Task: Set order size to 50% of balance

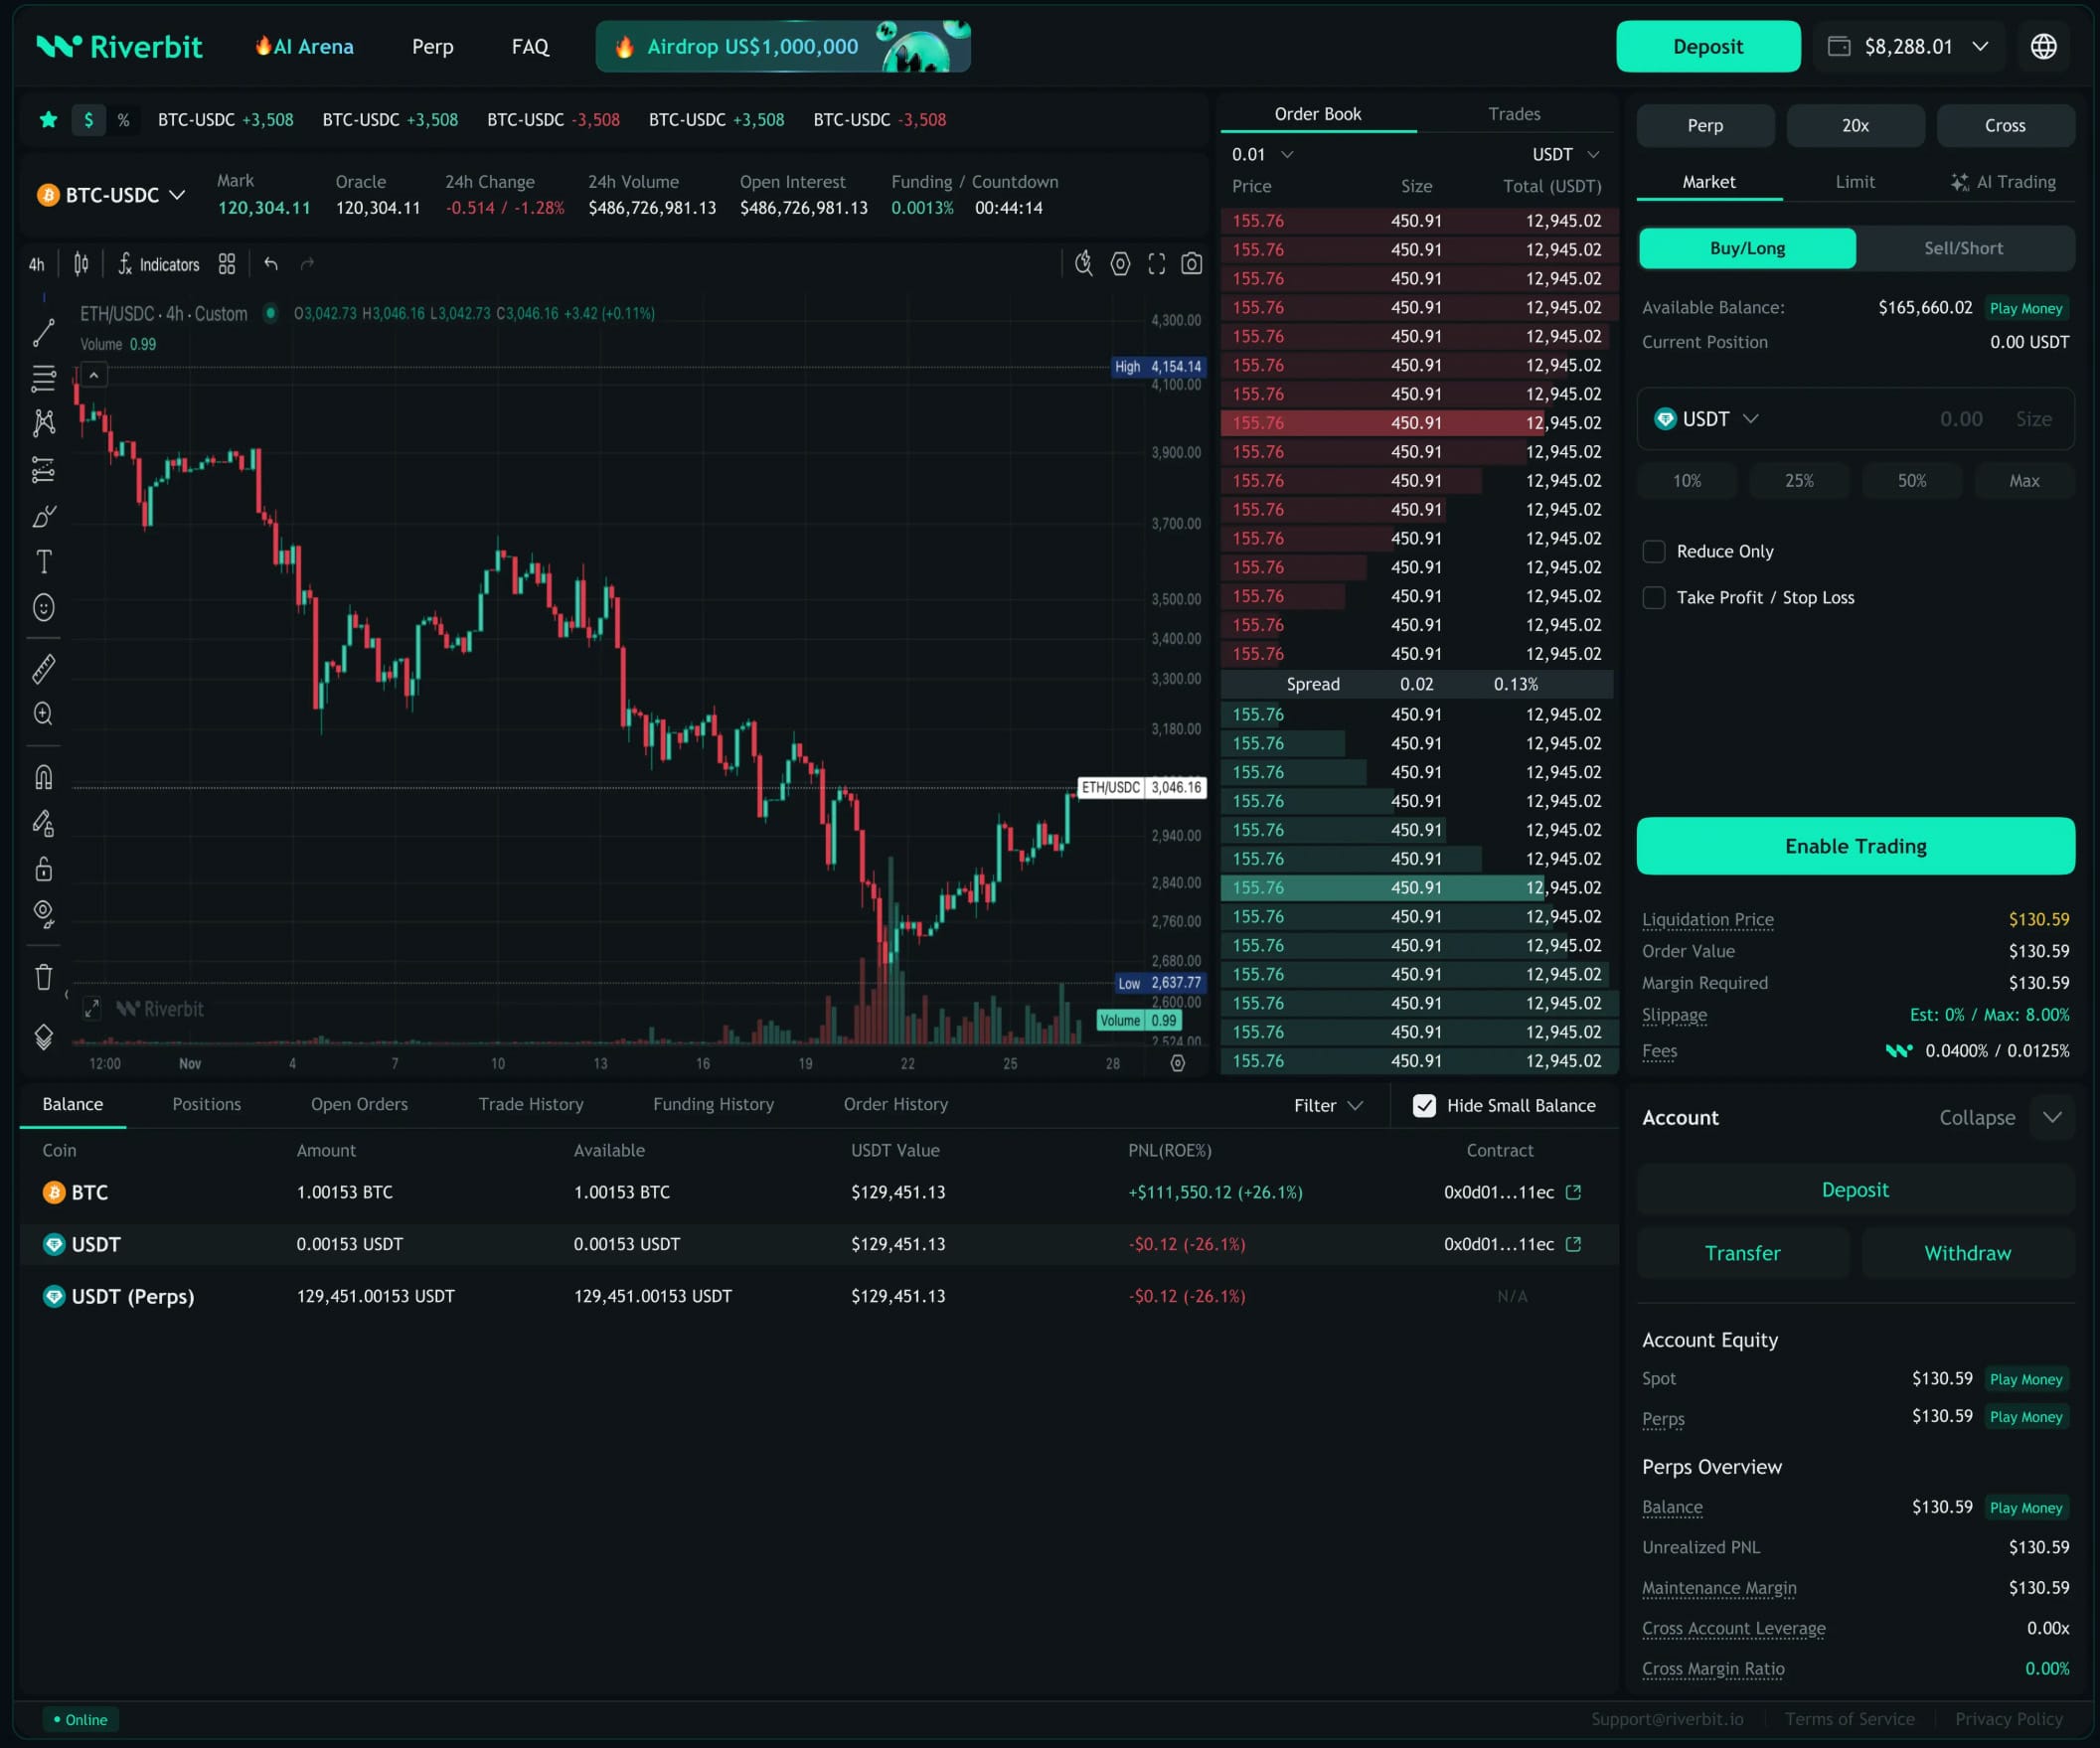Action: [1911, 480]
